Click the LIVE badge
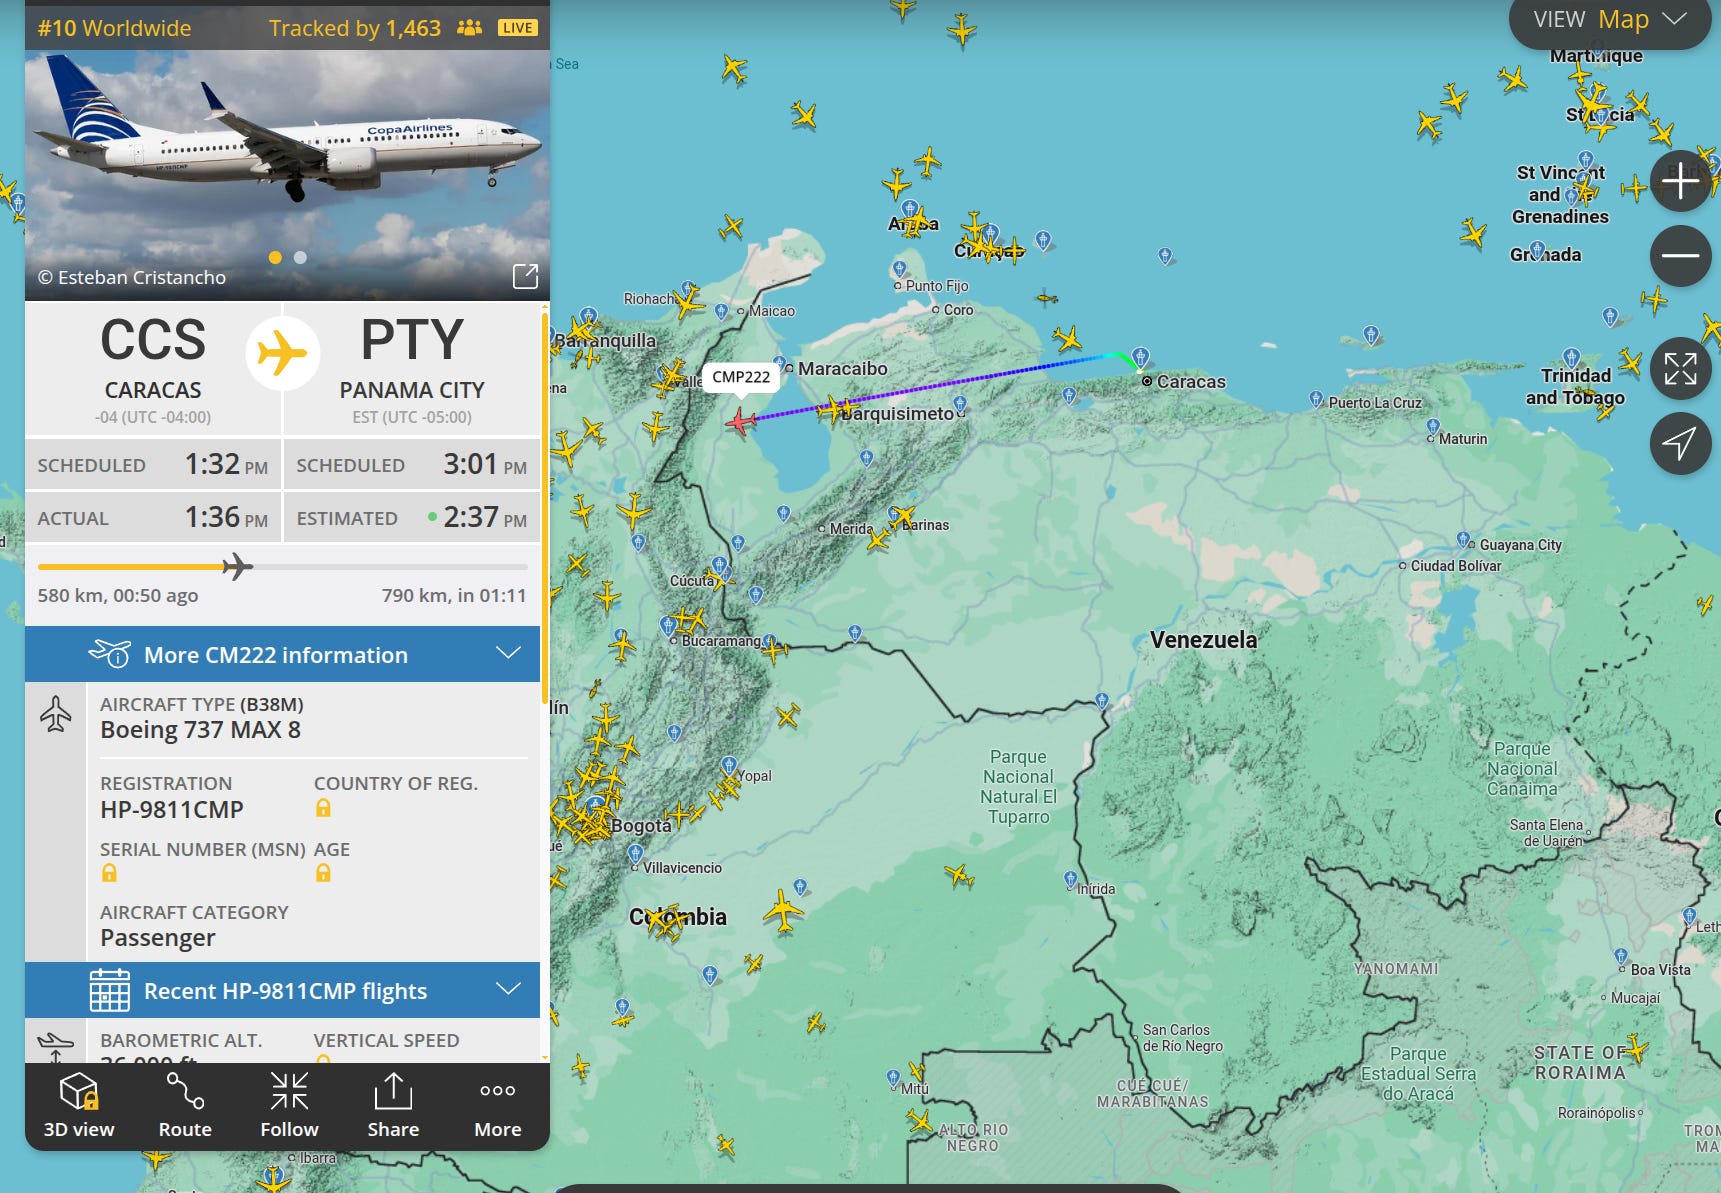 518,28
